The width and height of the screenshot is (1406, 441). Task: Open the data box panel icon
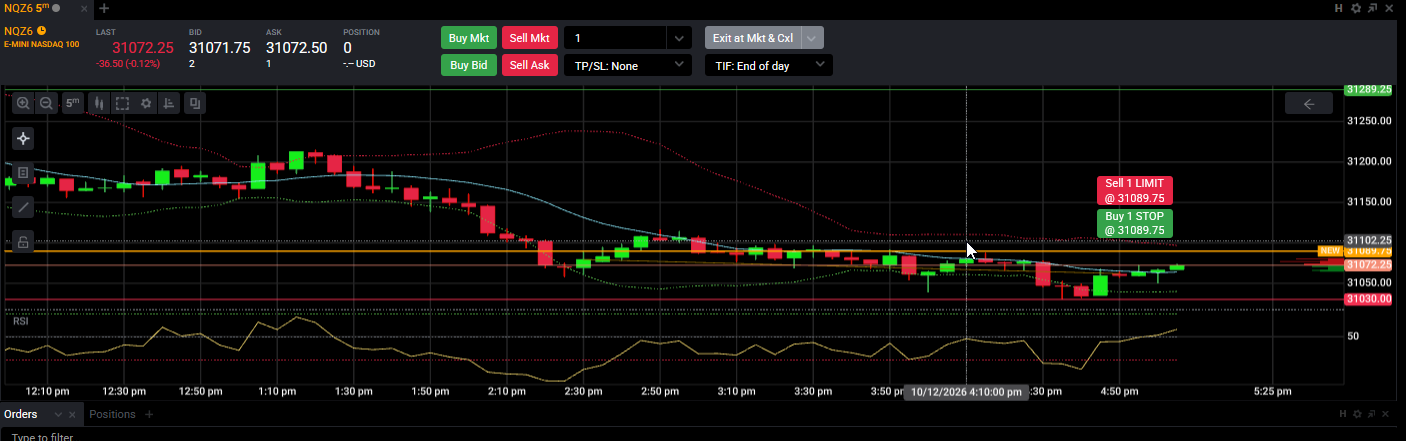coord(23,173)
